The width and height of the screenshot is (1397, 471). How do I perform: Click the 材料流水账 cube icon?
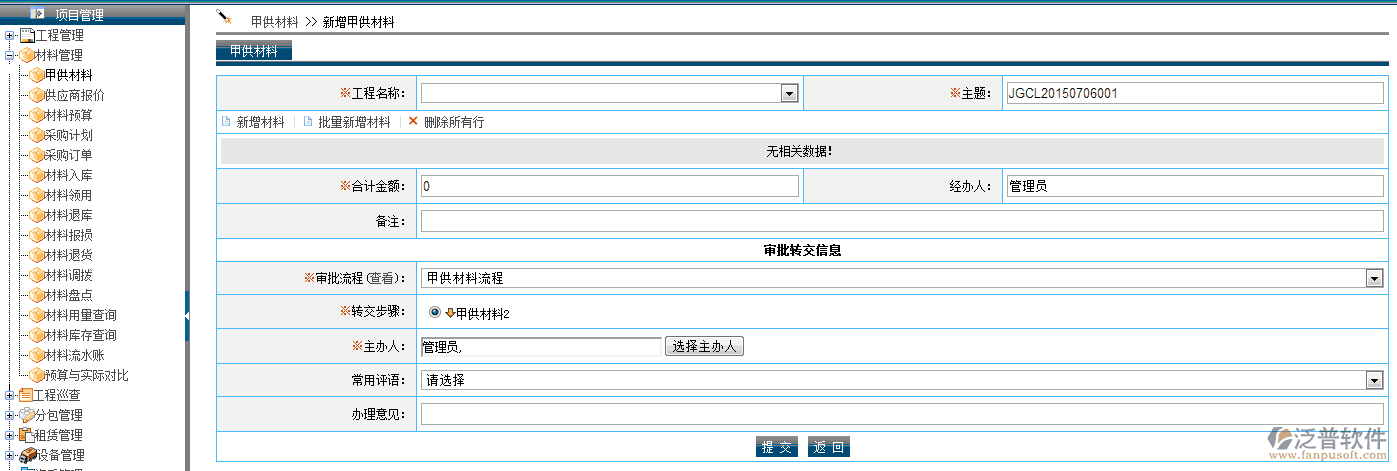37,355
